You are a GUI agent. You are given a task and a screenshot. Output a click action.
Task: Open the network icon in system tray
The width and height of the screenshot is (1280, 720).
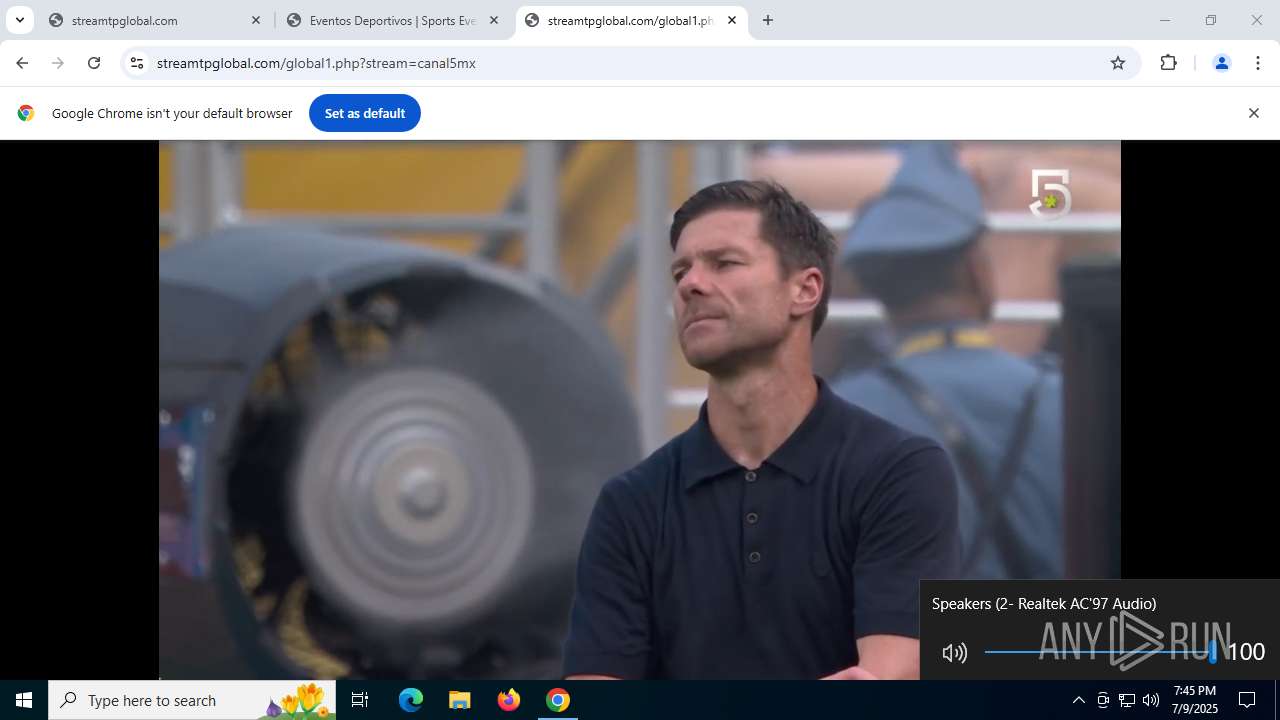1127,700
